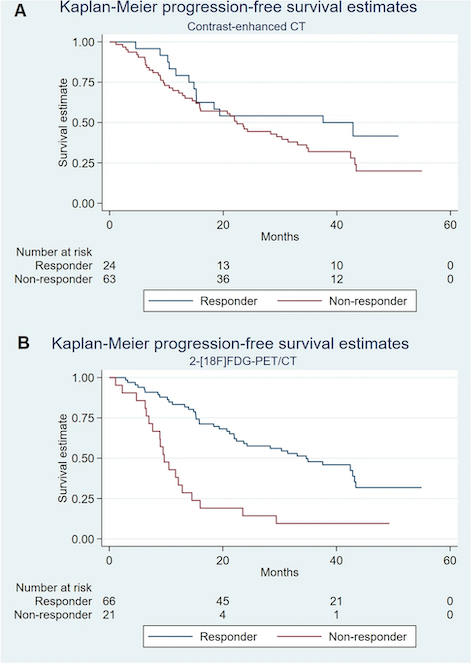Click 0.75 y-axis tick in panel B
The image size is (471, 664).
(x=82, y=418)
